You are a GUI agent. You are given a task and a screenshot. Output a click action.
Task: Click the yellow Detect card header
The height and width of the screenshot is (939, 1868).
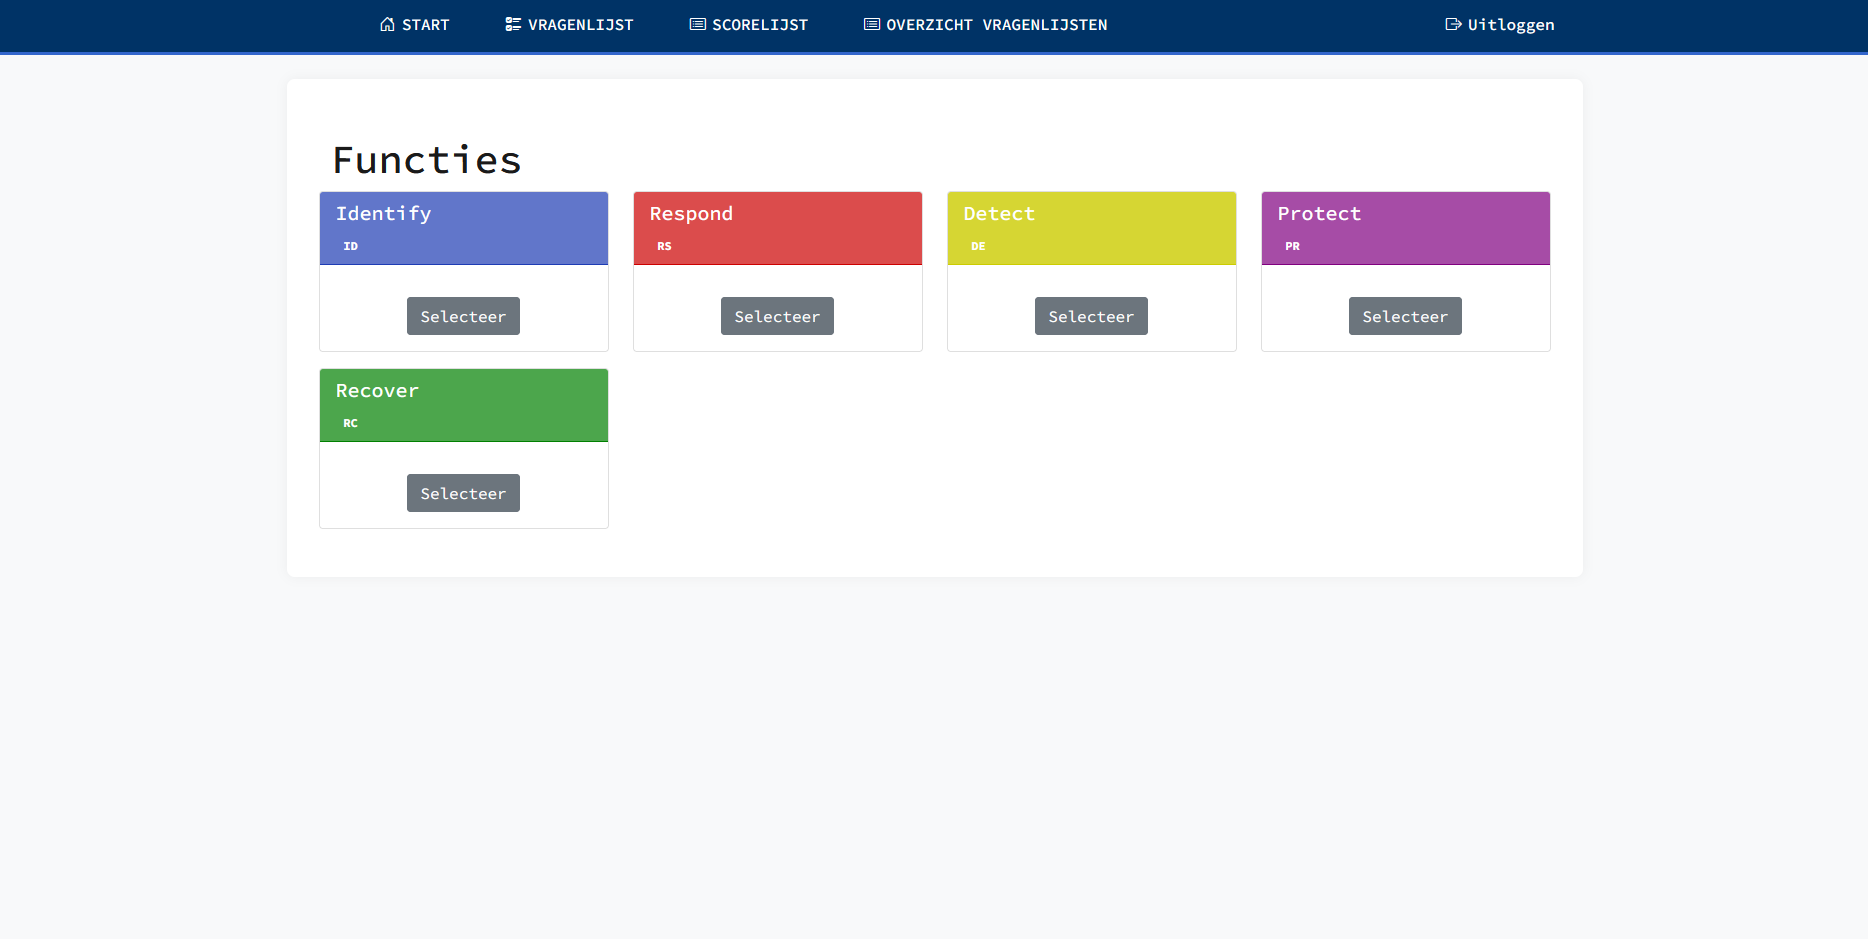(1092, 228)
